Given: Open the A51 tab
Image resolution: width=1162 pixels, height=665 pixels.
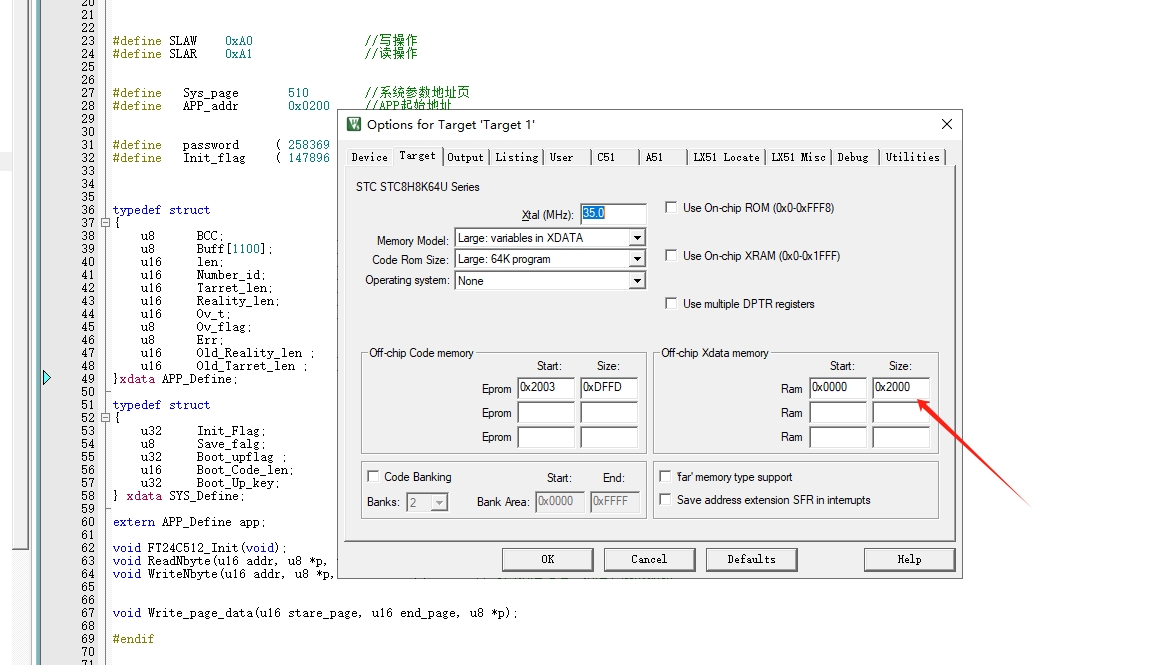Looking at the screenshot, I should [654, 157].
